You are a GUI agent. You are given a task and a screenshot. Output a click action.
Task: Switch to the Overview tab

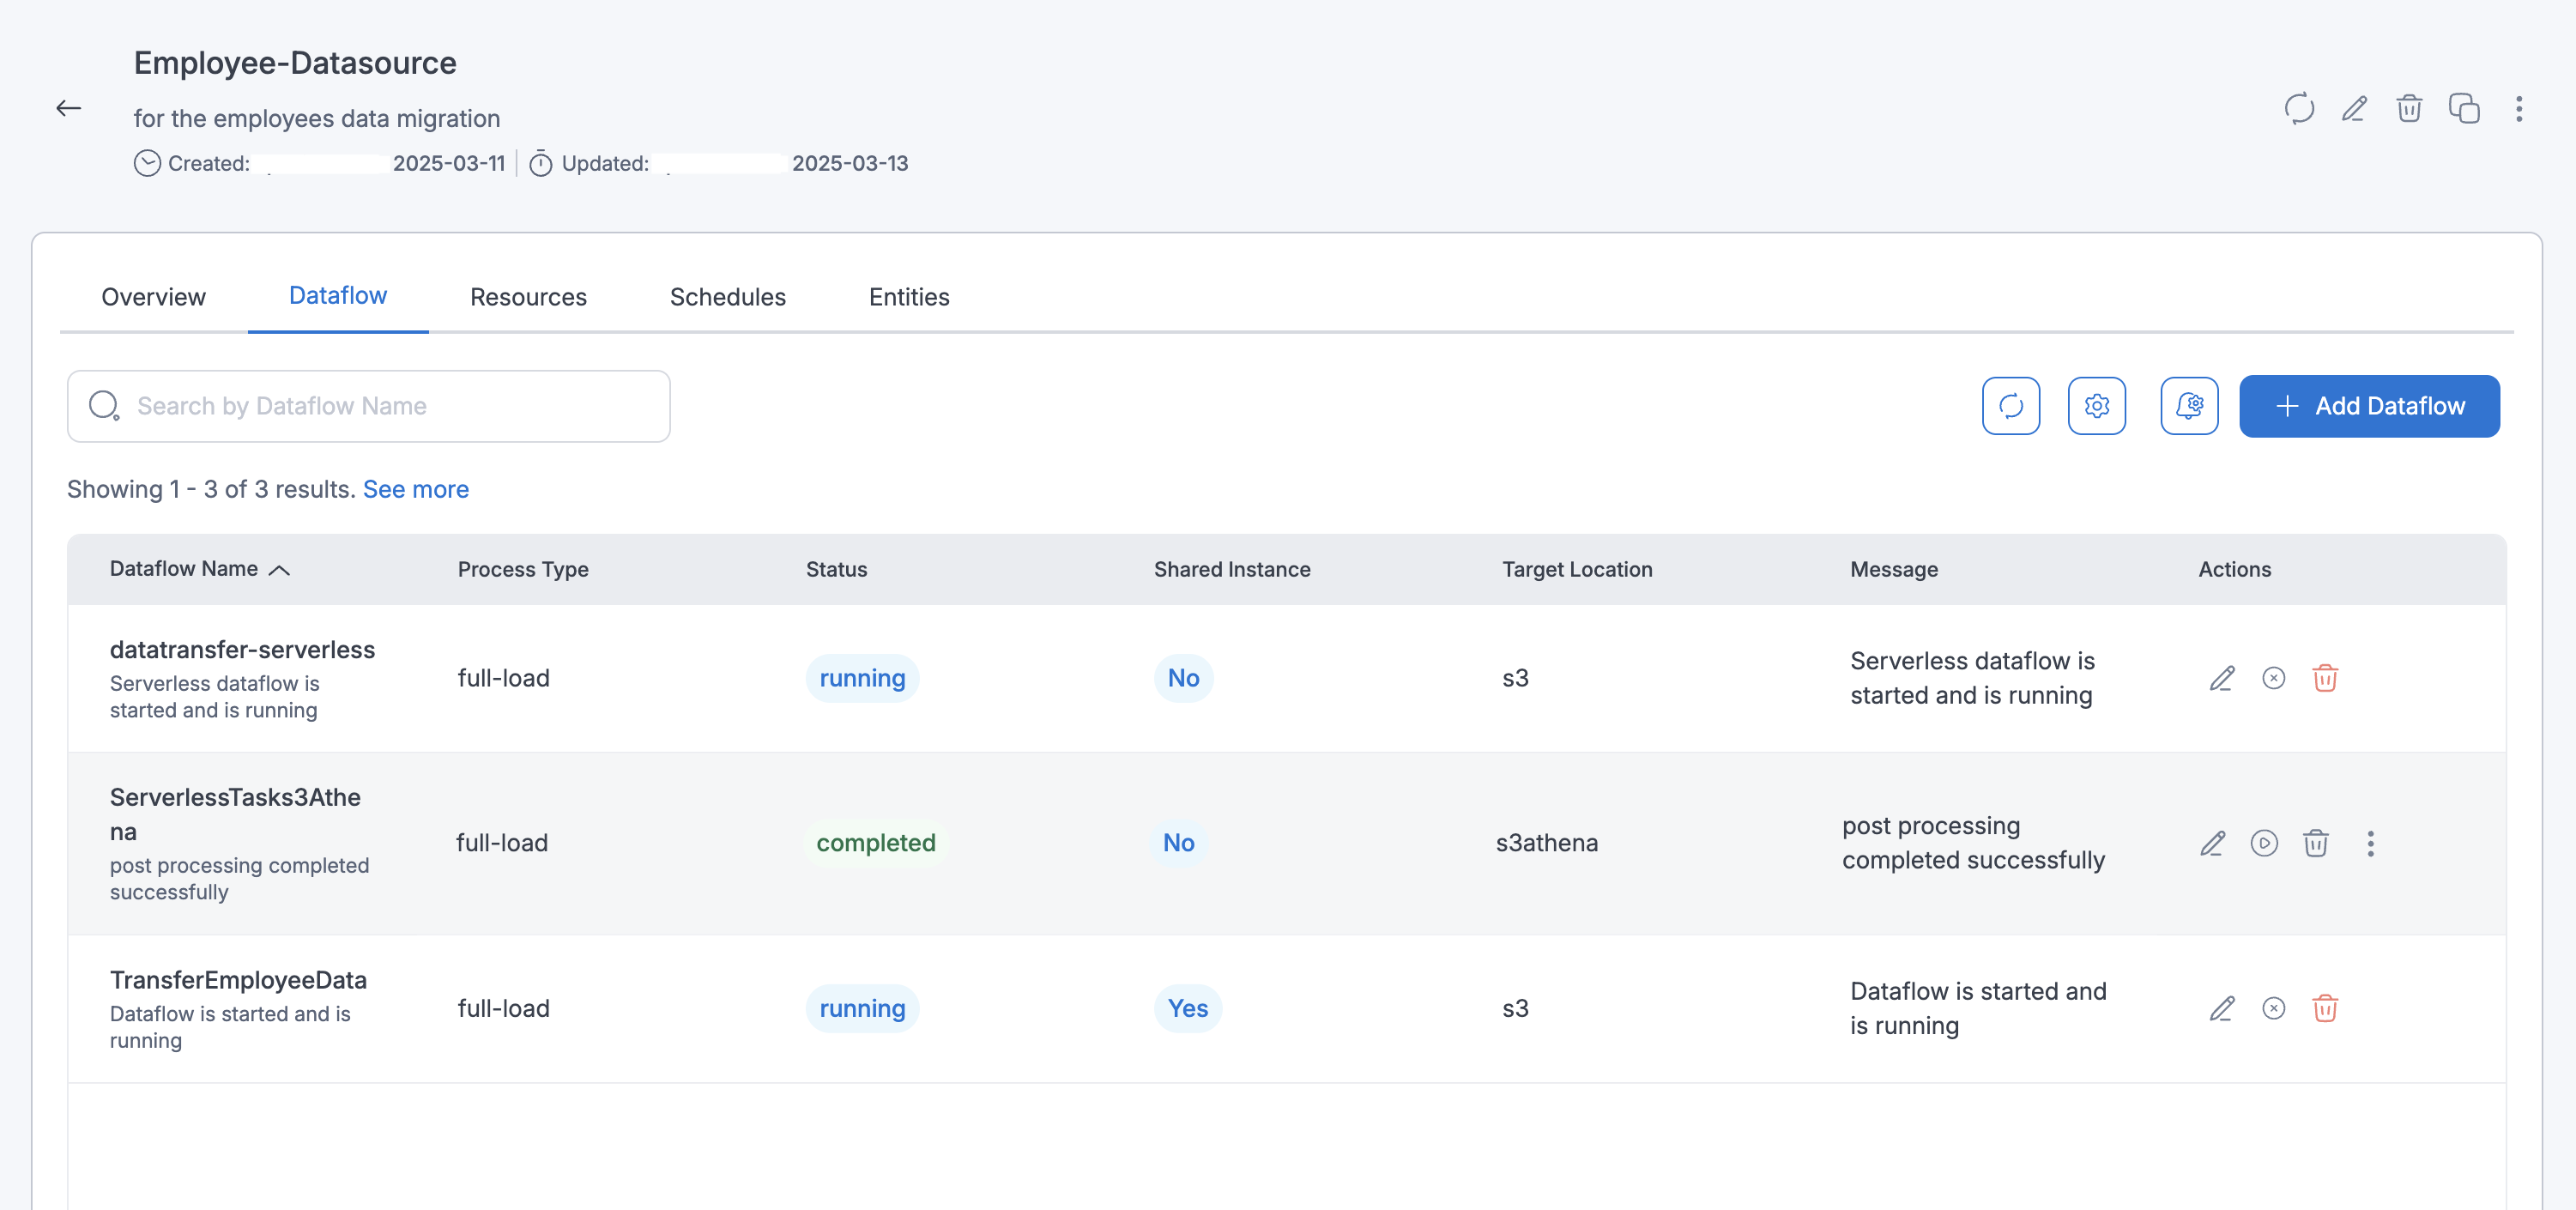[153, 297]
